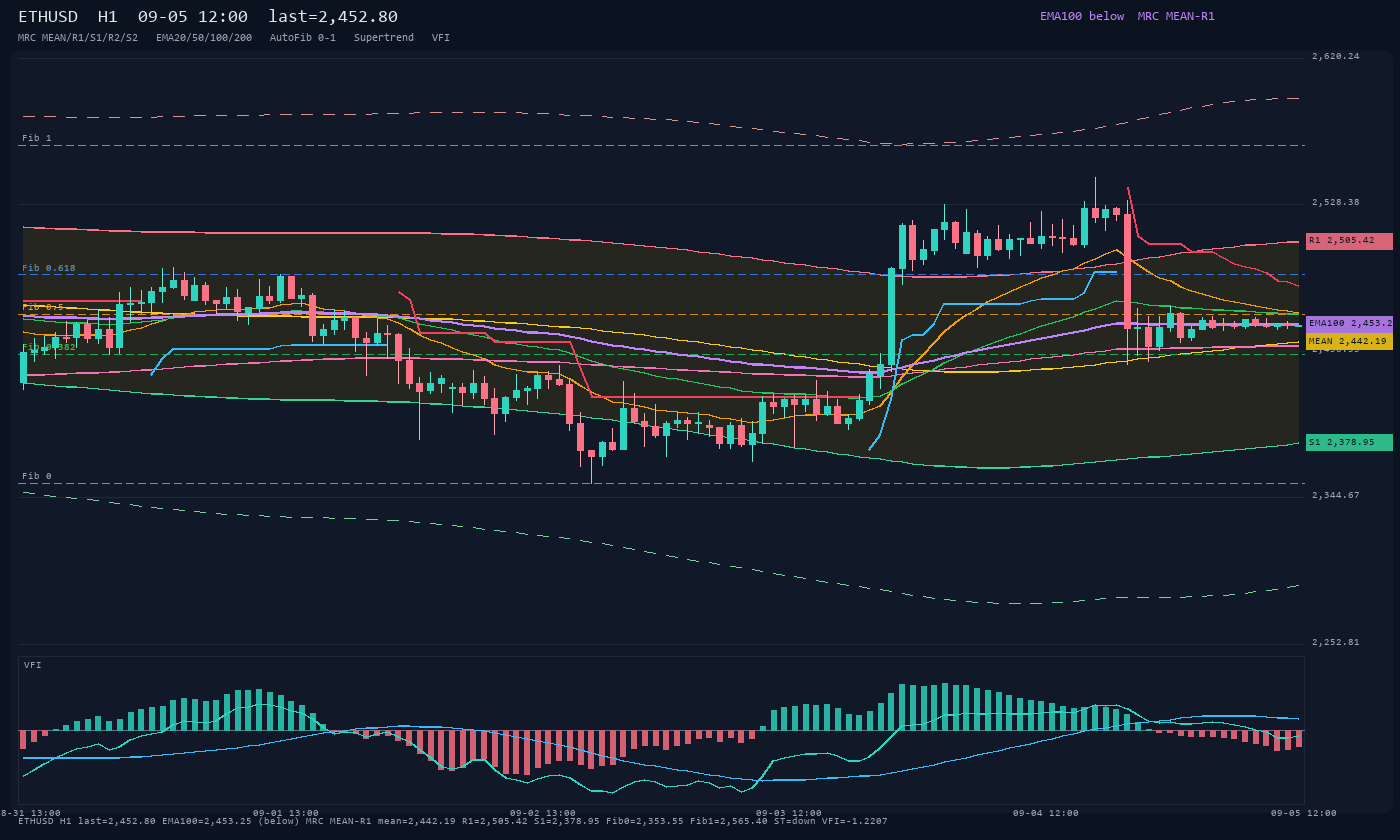Viewport: 1400px width, 840px height.
Task: Click the 'MRC MEAN-R1' label in top-right header
Action: (1176, 16)
